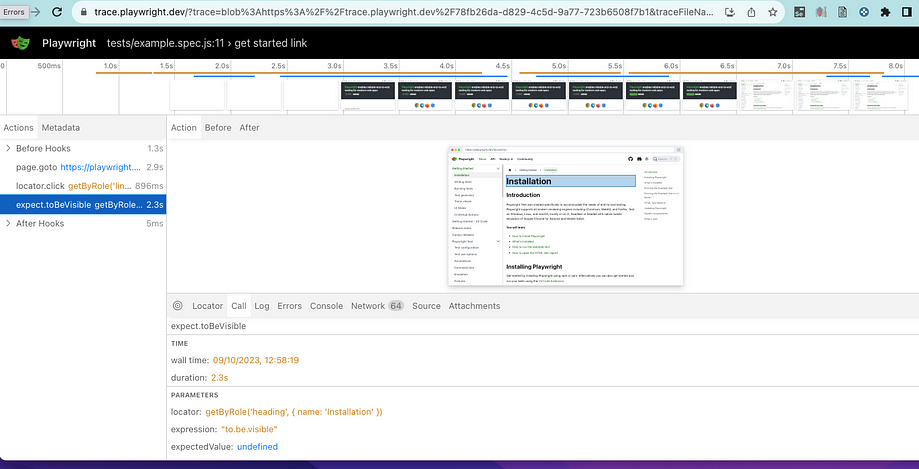Click the duration value 2.3s in Call panel
Screen dimensions: 919x469
pos(219,378)
